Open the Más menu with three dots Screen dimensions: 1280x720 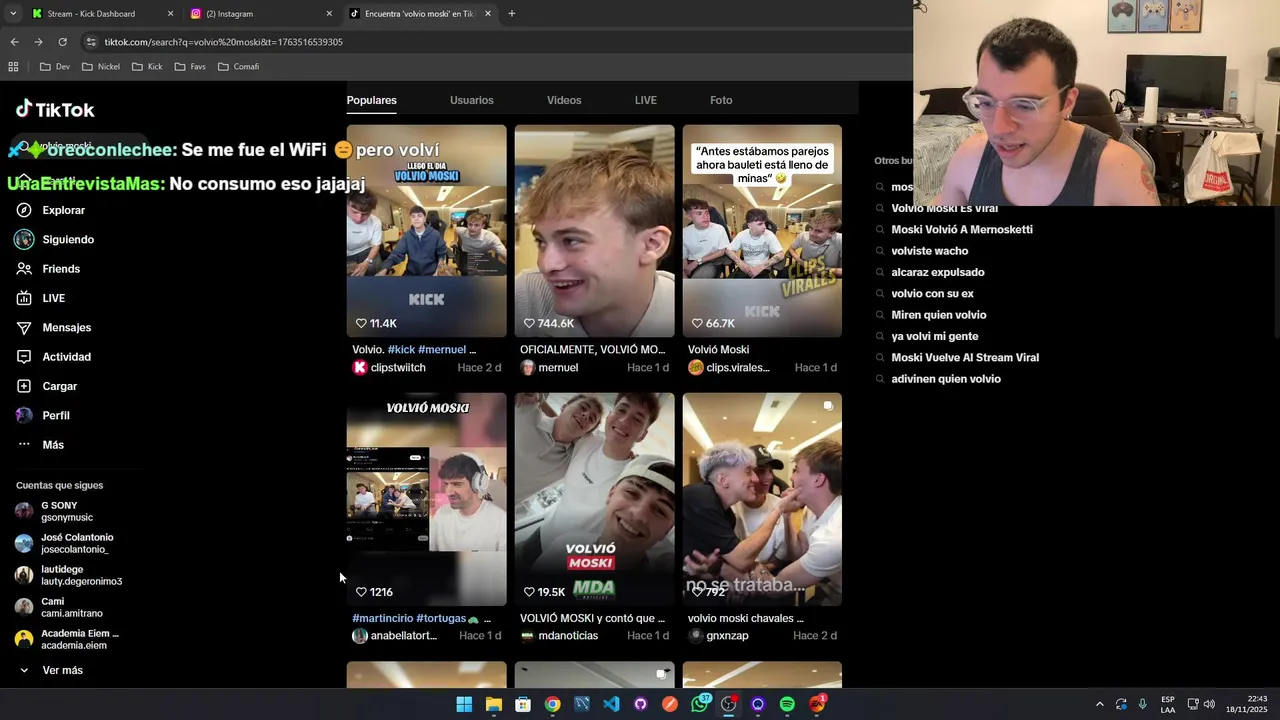[40, 445]
